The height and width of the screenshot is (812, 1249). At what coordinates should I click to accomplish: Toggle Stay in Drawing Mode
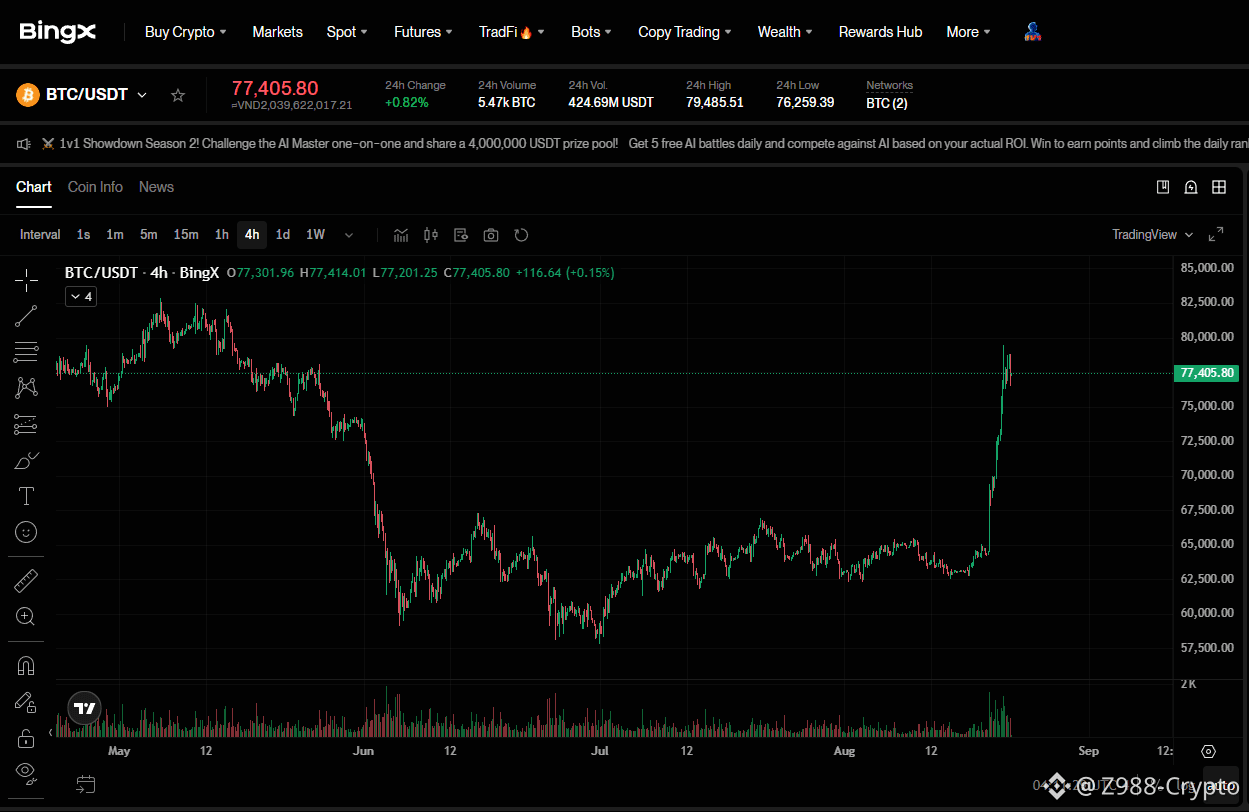(26, 702)
